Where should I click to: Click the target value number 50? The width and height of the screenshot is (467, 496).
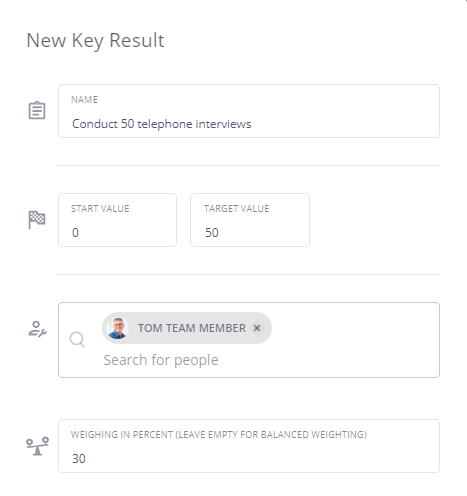pyautogui.click(x=212, y=233)
